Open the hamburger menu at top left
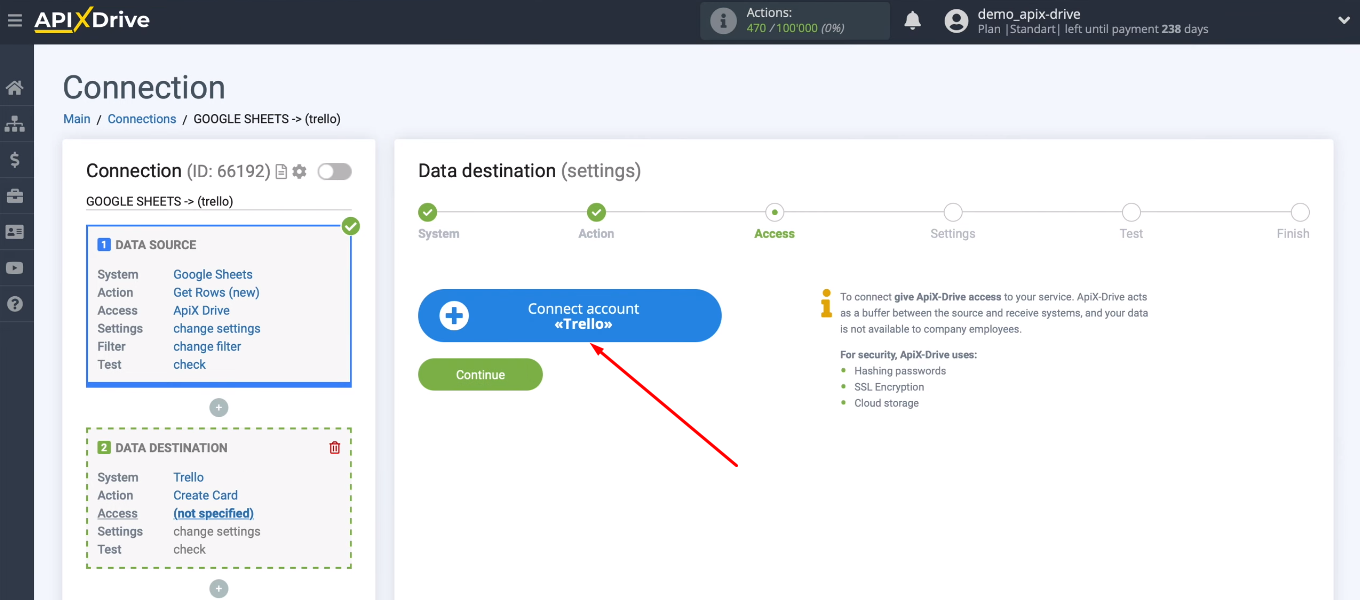The image size is (1360, 600). [15, 20]
